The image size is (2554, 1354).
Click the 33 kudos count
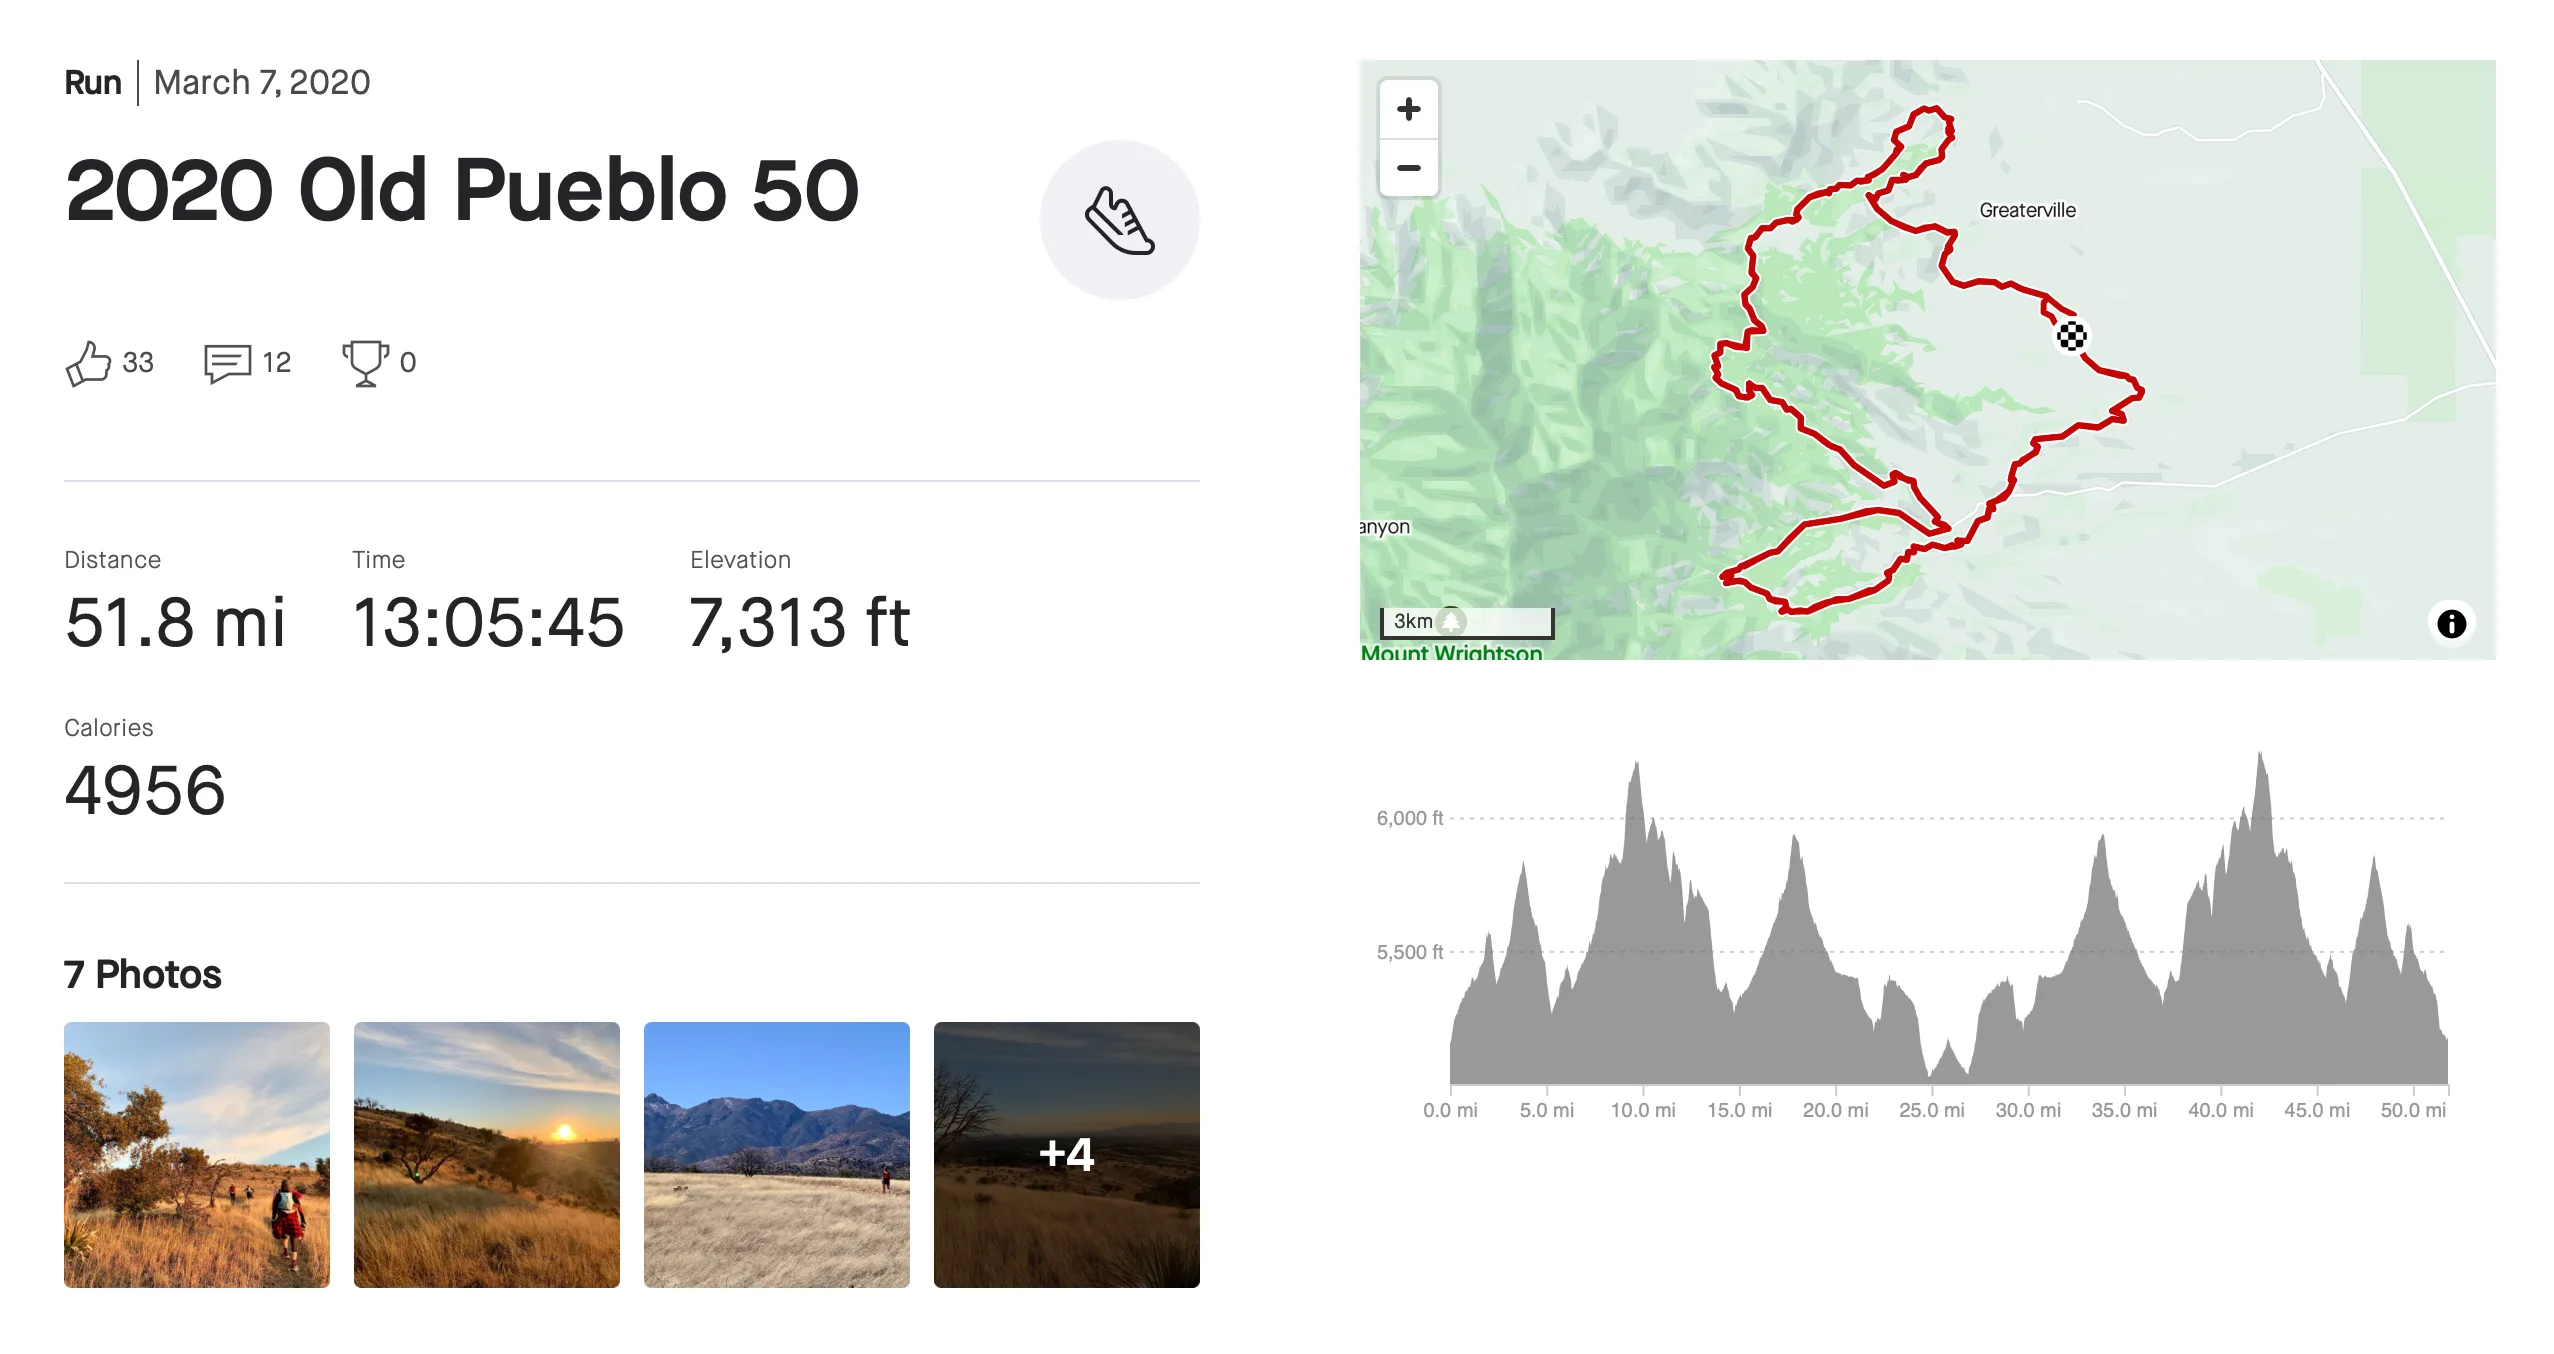click(138, 362)
